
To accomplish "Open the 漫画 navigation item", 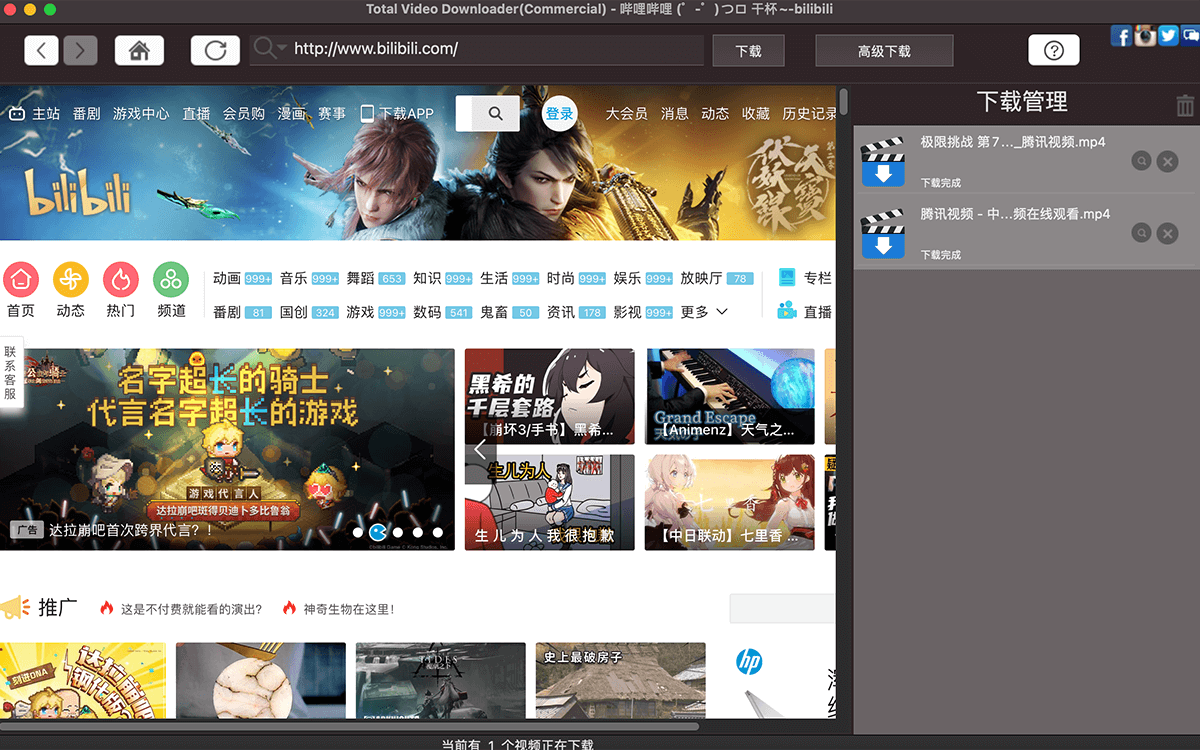I will 291,113.
